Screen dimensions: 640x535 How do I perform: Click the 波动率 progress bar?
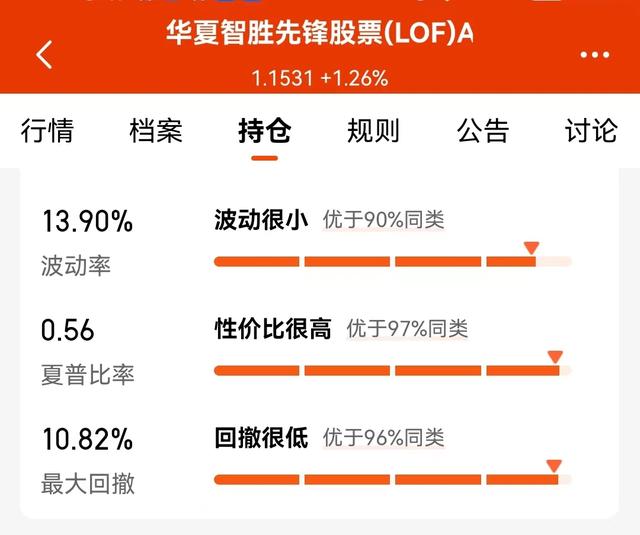(393, 262)
